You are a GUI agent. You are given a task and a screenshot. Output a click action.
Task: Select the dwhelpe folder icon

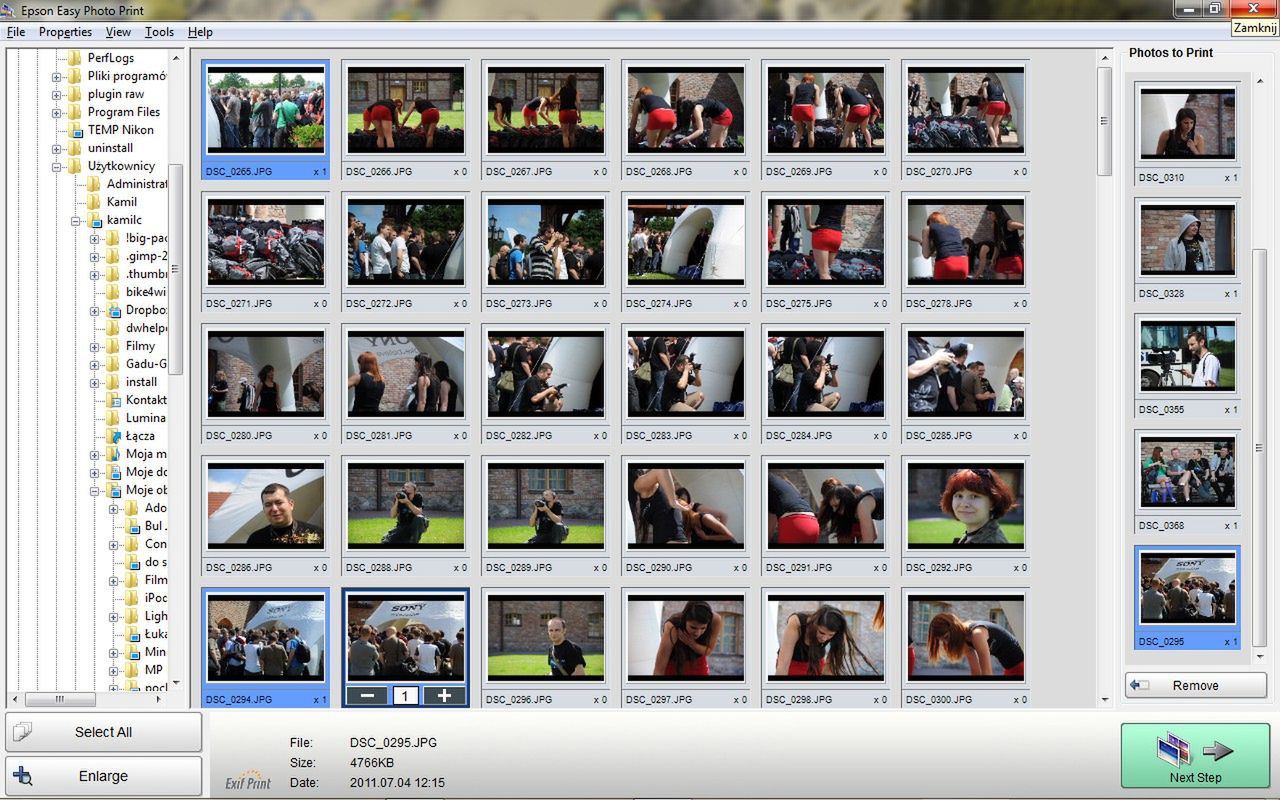click(x=113, y=328)
